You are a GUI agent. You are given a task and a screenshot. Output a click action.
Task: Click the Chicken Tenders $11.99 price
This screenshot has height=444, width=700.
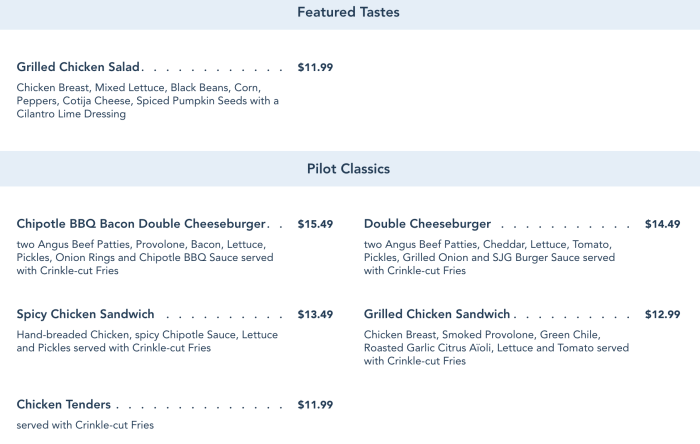pos(315,405)
